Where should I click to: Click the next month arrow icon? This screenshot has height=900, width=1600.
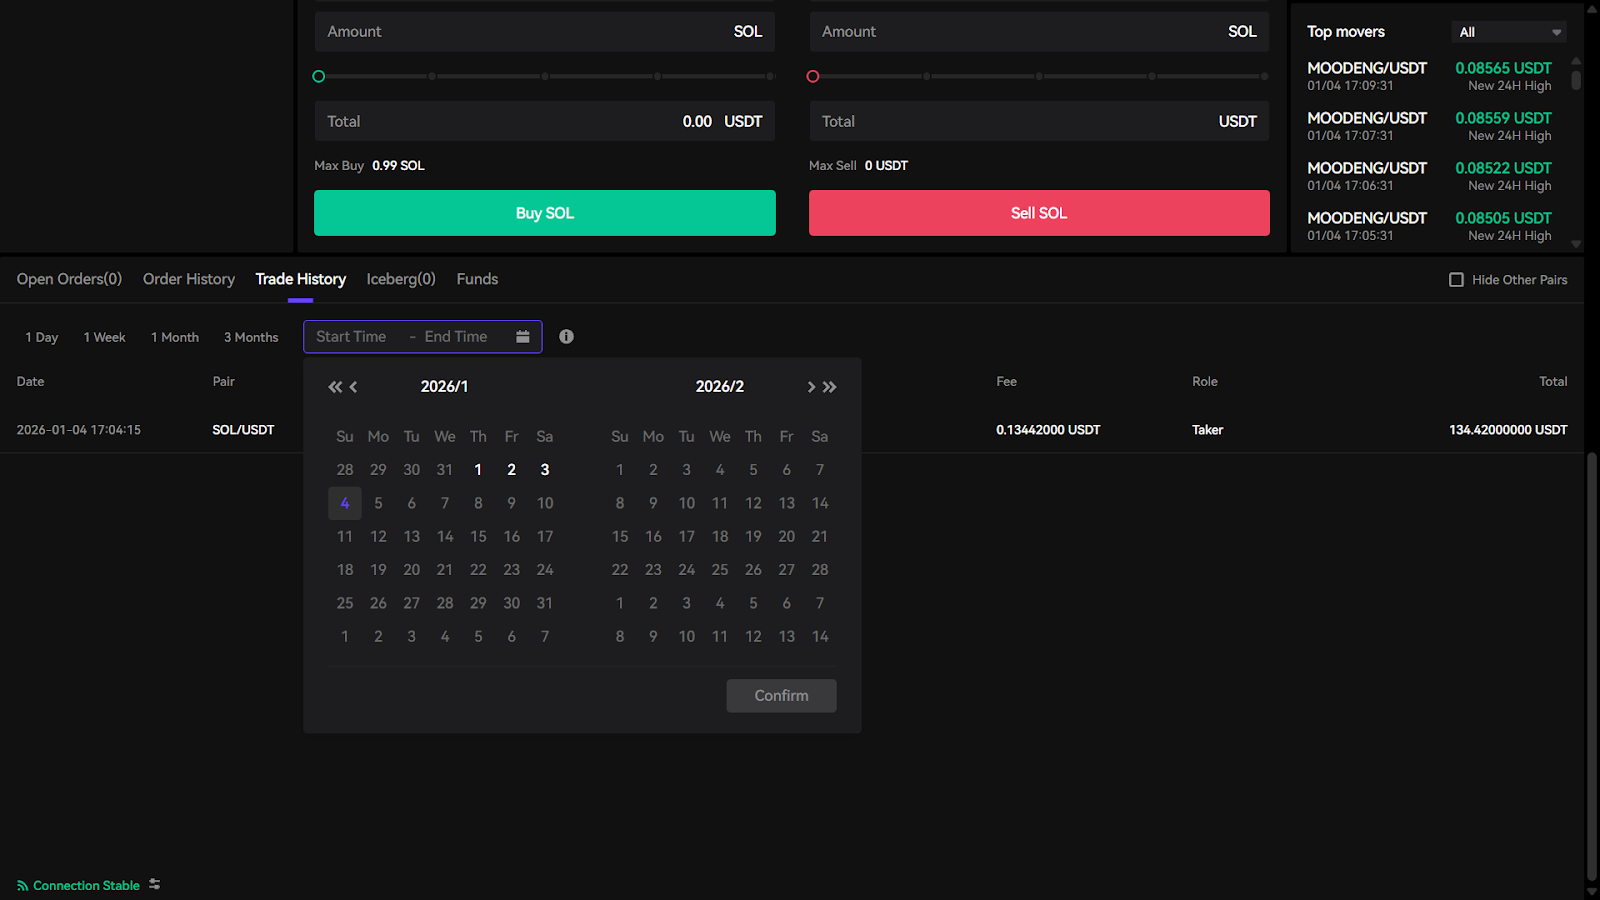click(811, 387)
